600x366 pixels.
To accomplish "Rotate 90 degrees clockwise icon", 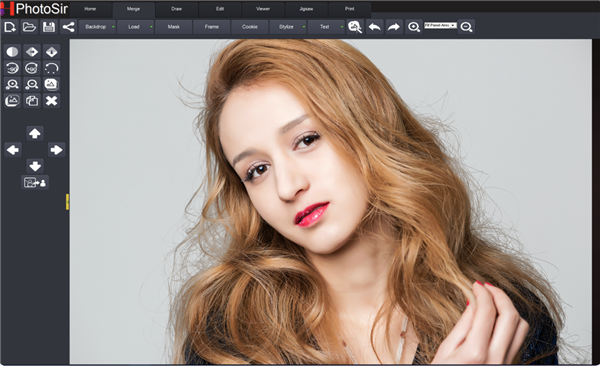I will point(32,68).
